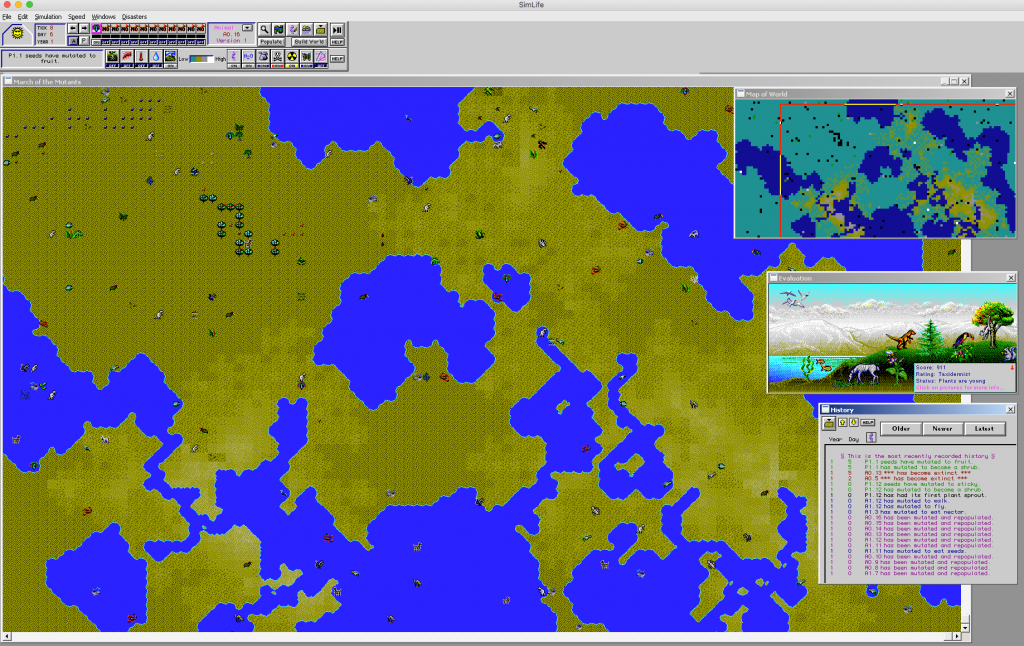
Task: Select the plant display filter icon
Action: coord(112,56)
